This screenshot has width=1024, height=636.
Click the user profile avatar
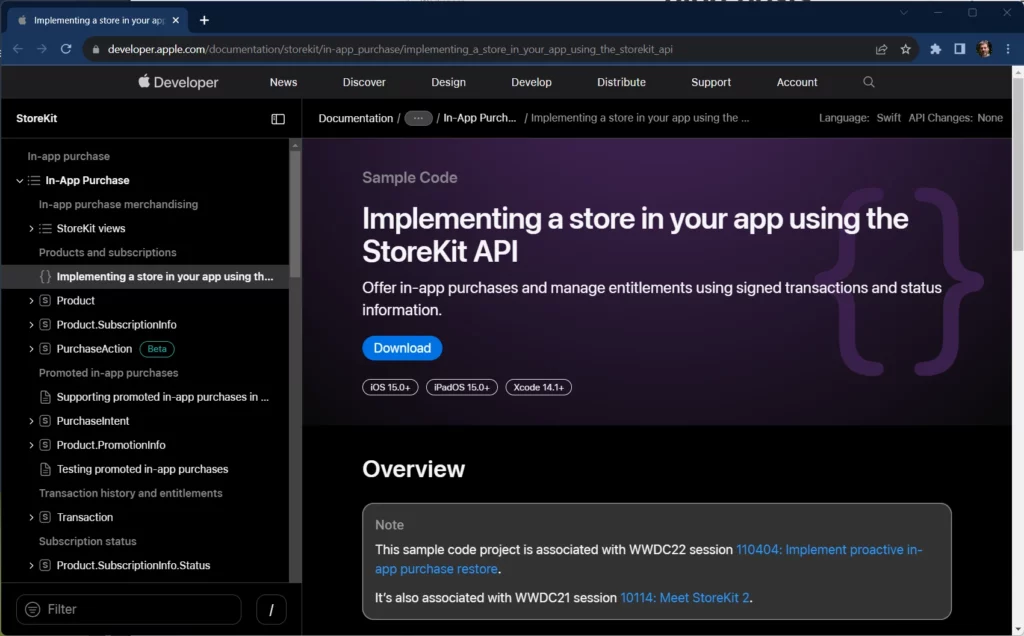coord(984,49)
